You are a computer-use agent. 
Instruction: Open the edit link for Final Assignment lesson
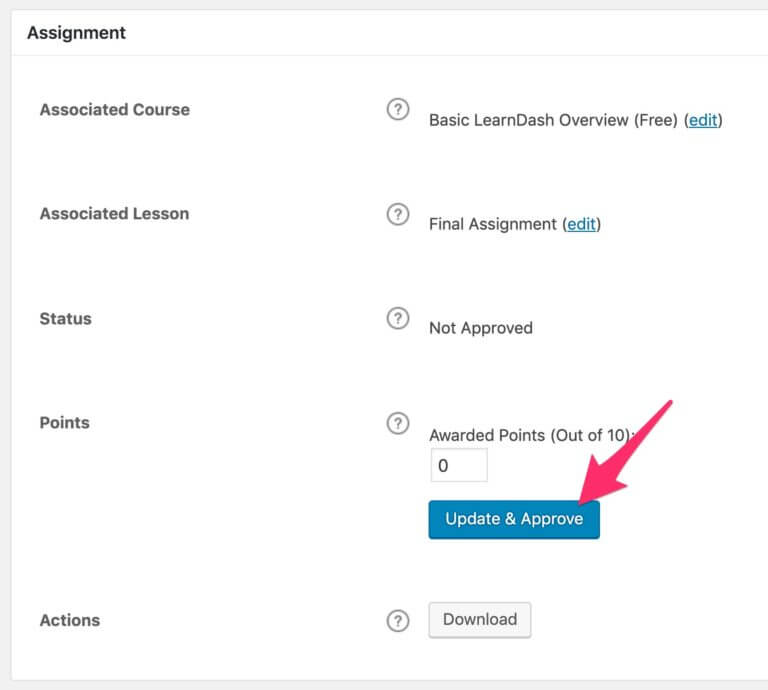581,224
